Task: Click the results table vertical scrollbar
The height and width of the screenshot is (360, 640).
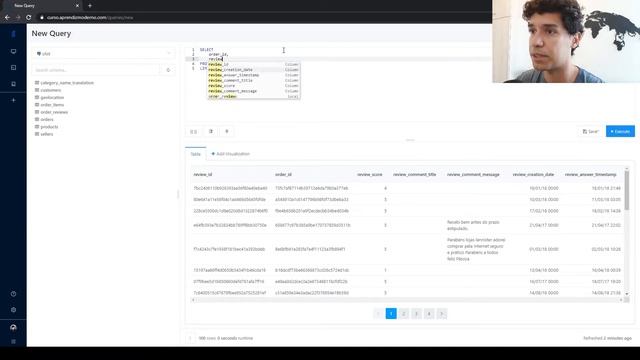Action: click(x=627, y=190)
